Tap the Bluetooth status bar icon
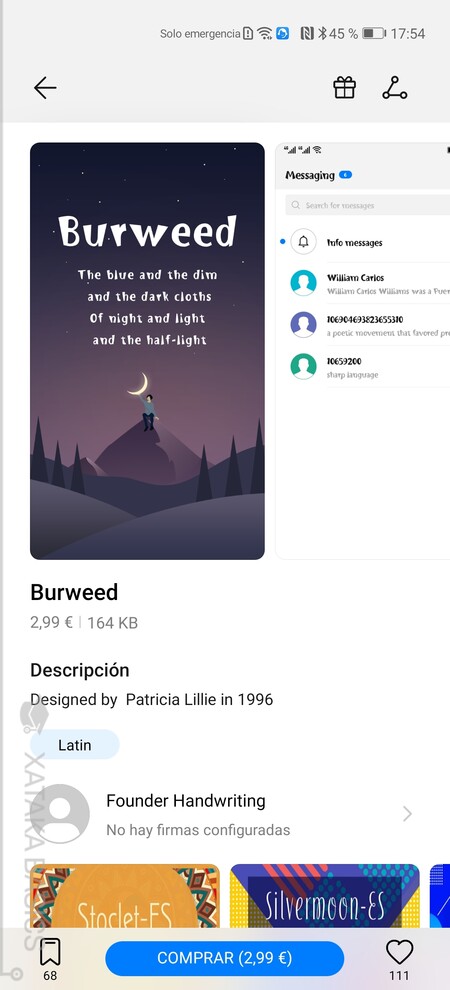 tap(322, 33)
